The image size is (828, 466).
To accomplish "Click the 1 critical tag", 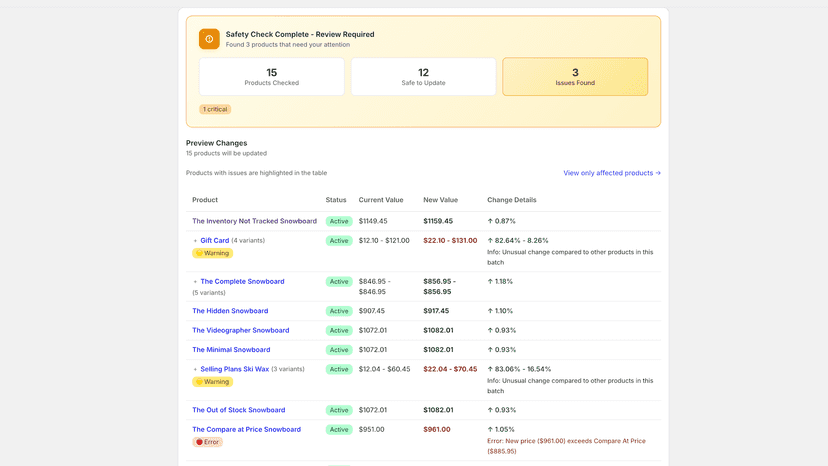I will 215,109.
